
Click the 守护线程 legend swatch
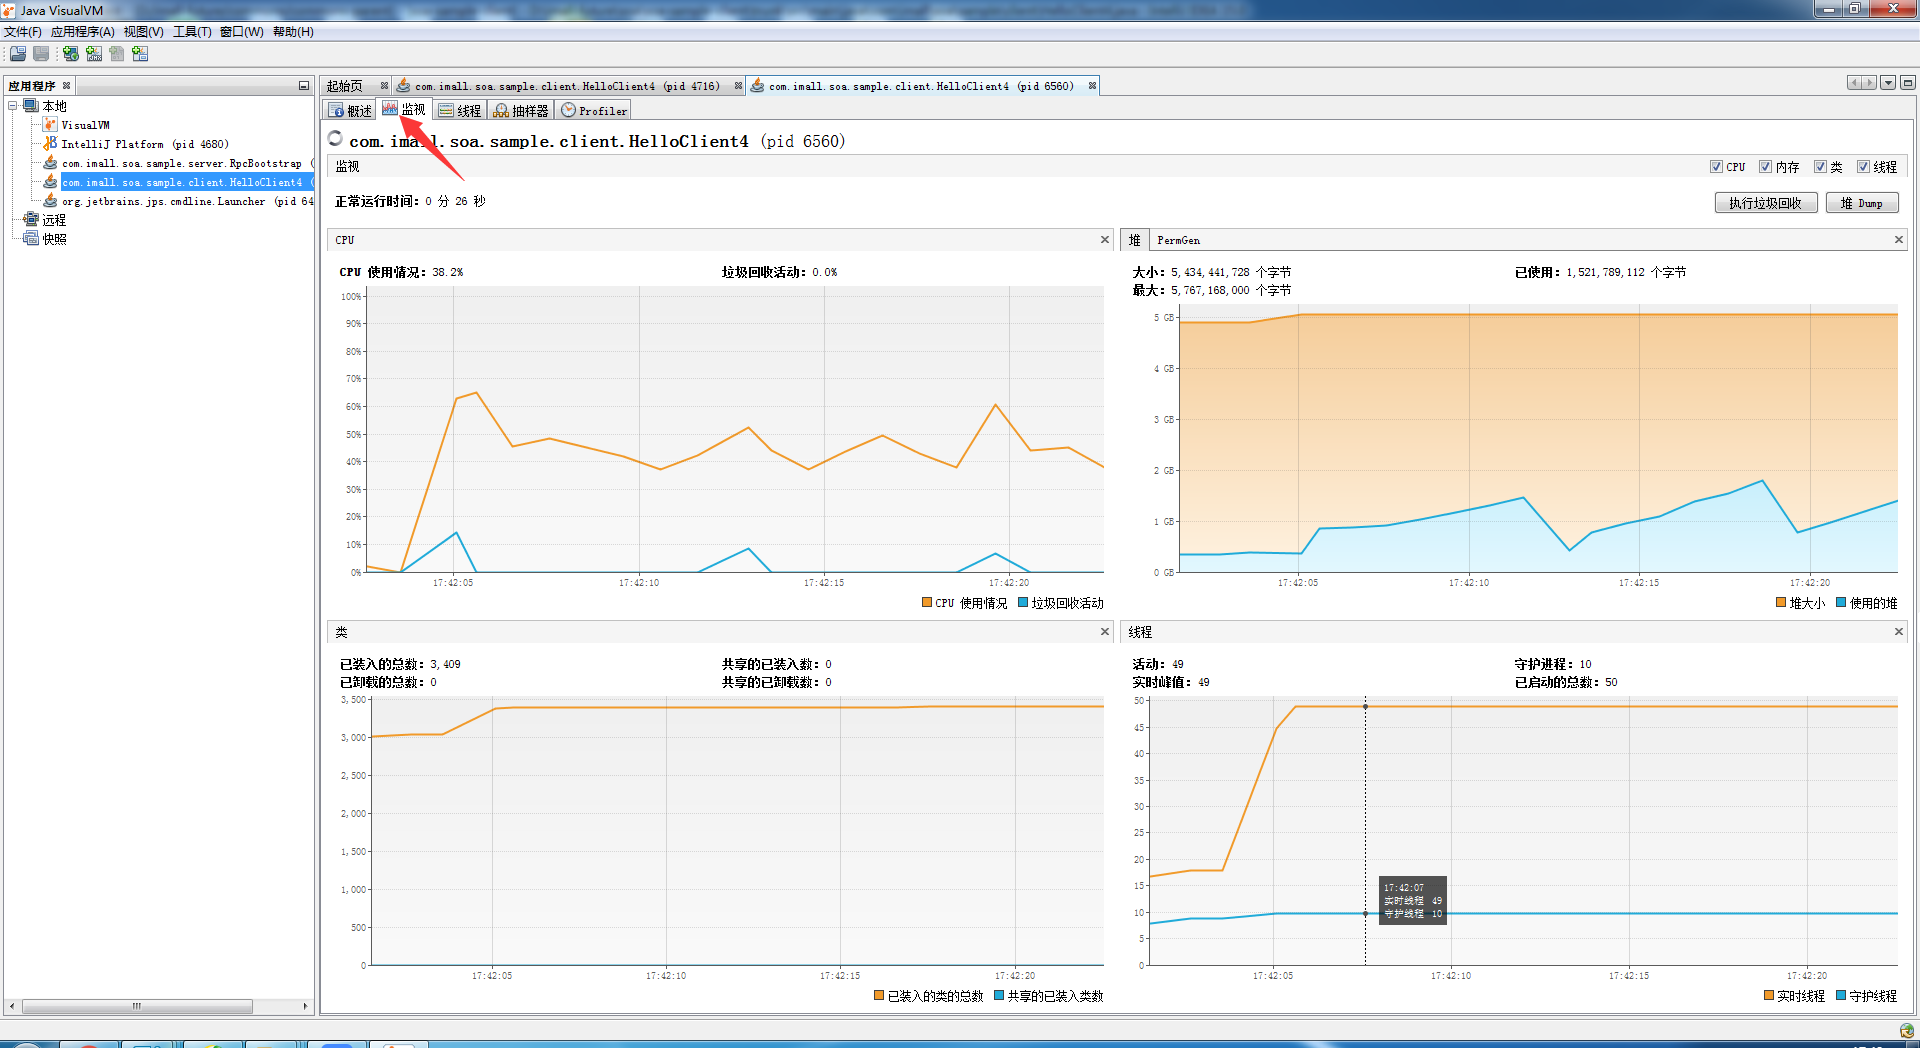pyautogui.click(x=1841, y=996)
